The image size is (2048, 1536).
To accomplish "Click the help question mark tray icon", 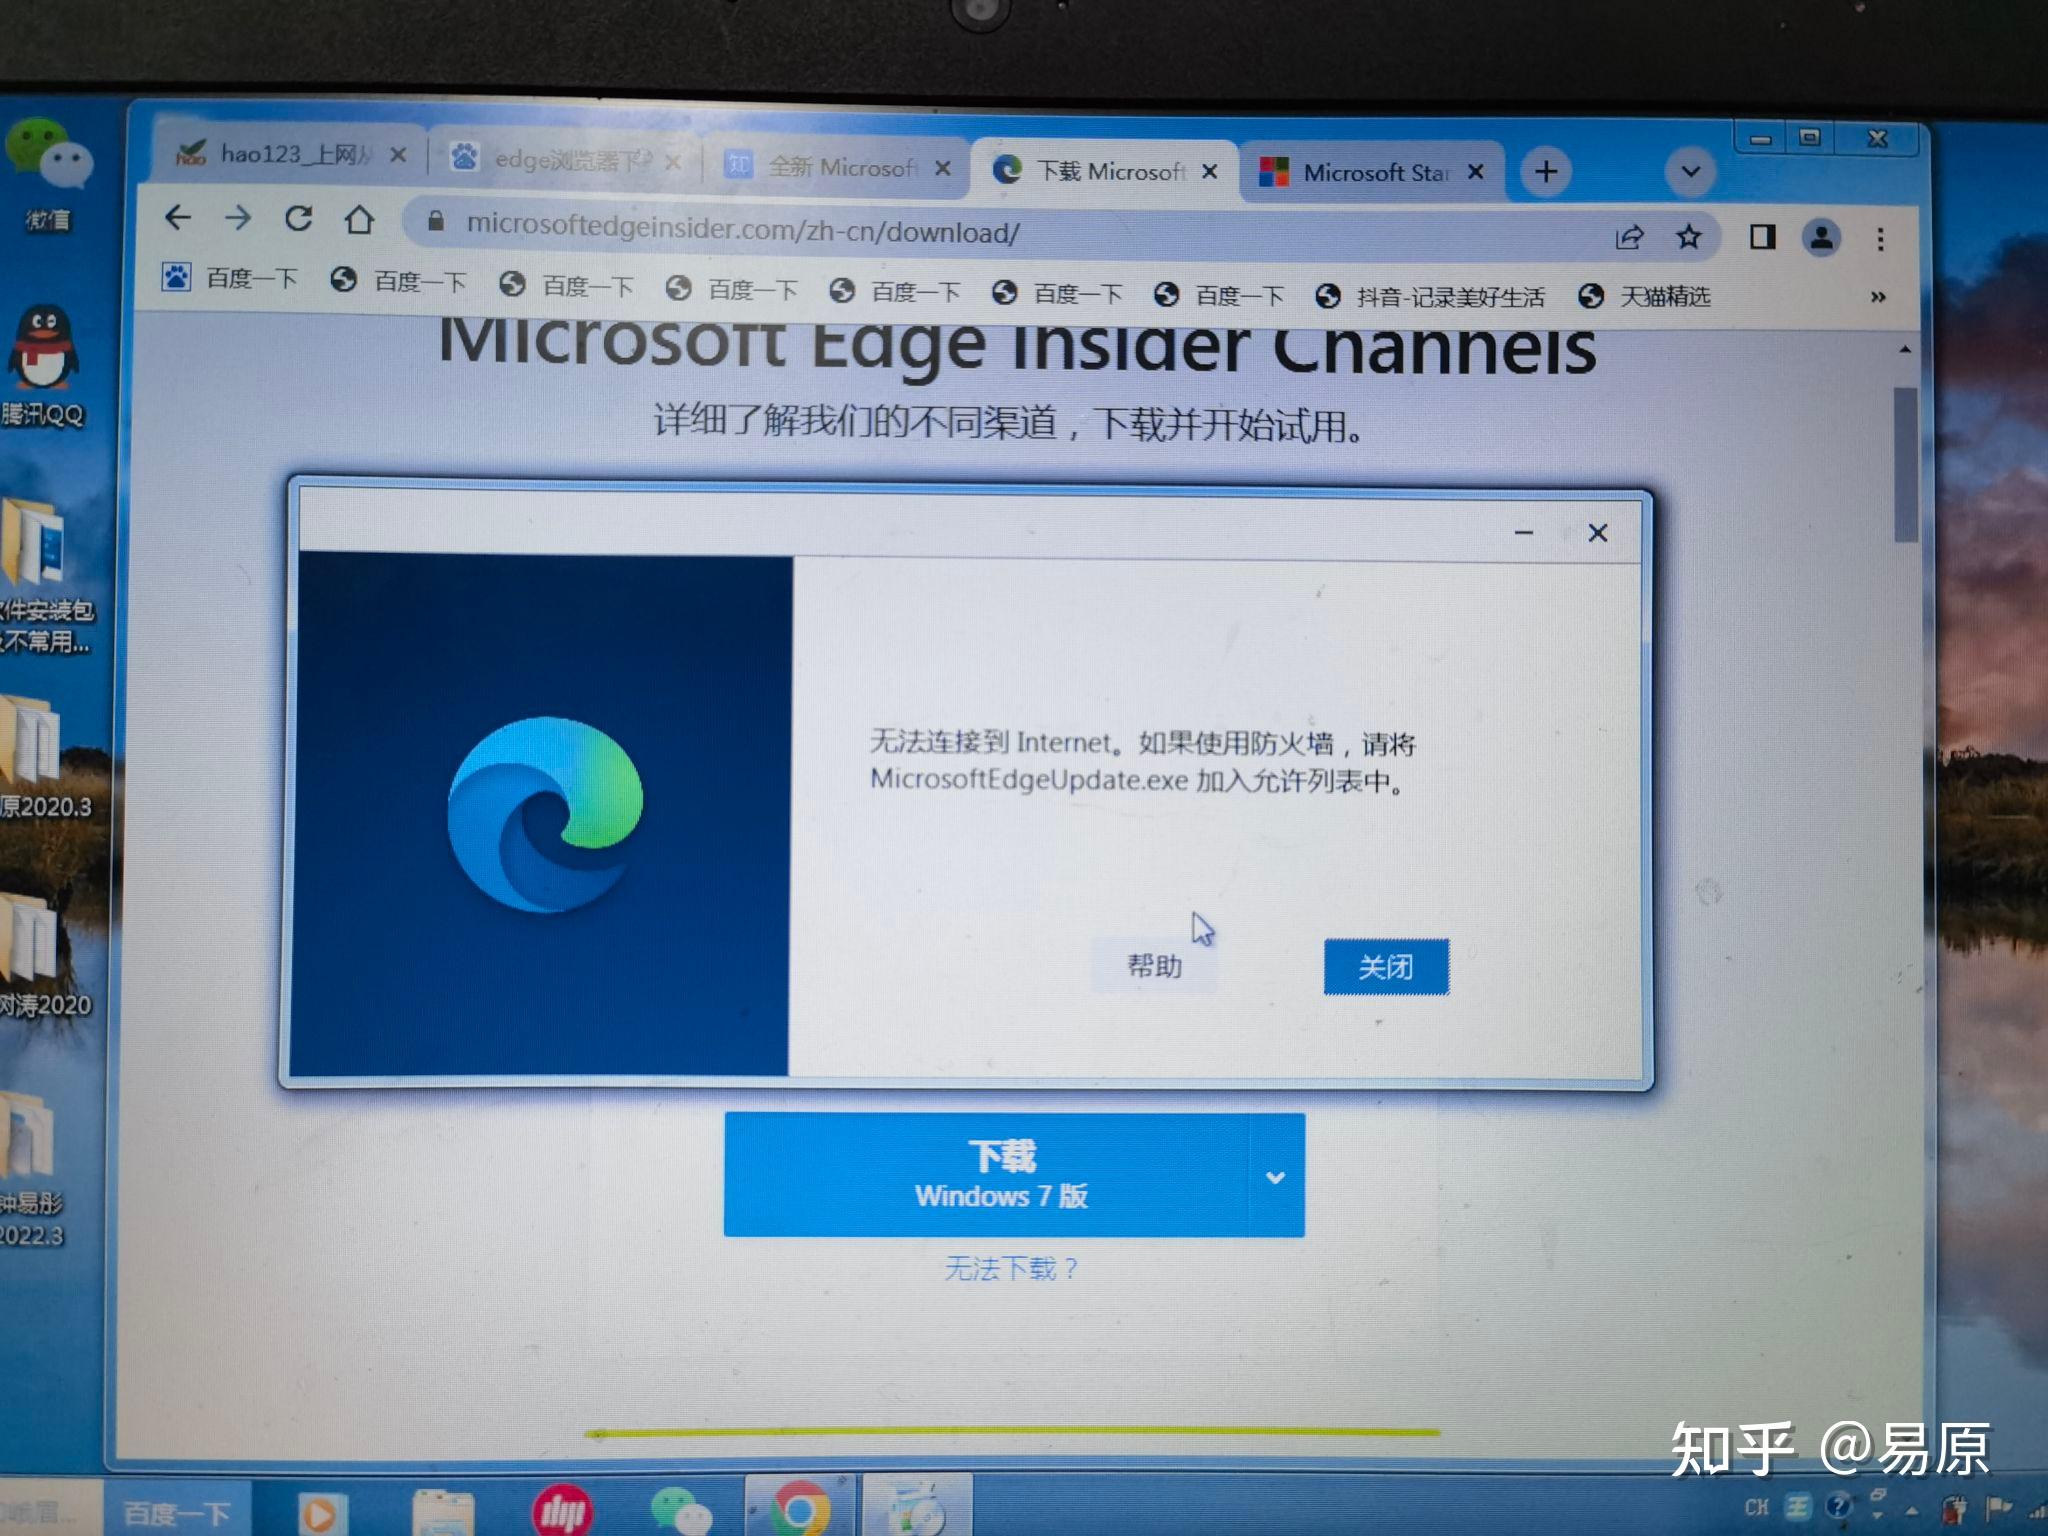I will 1838,1505.
